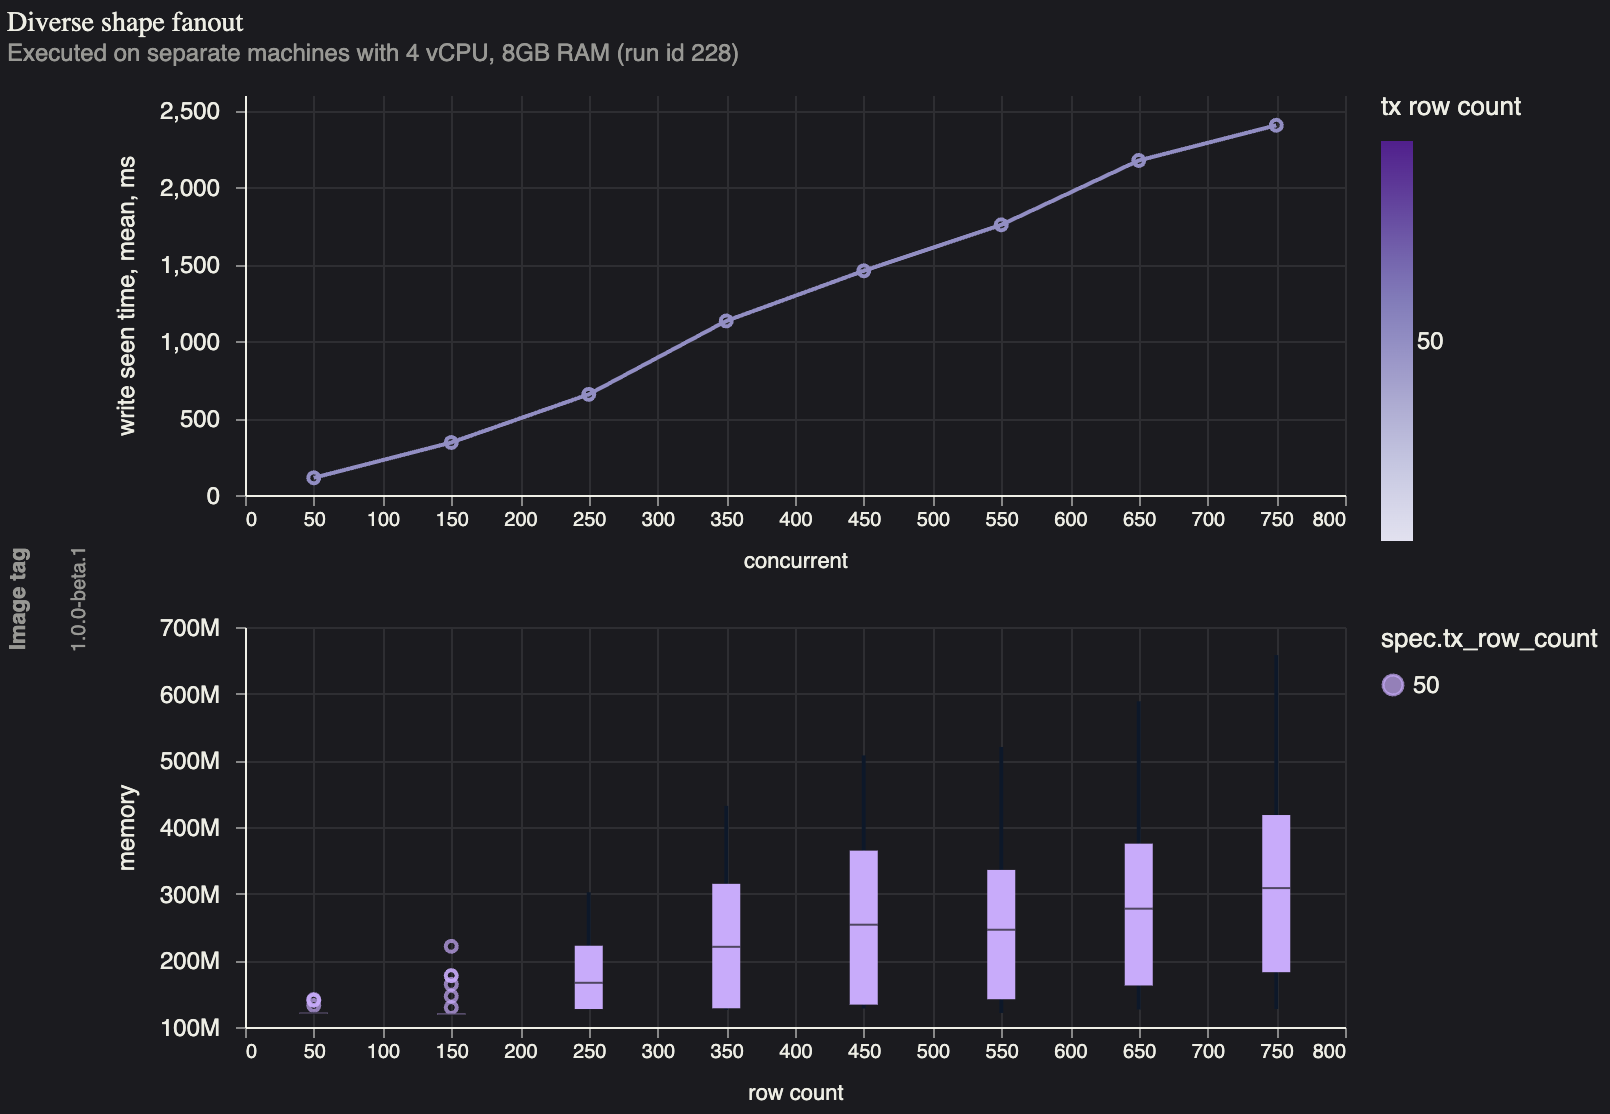Click the memory box at row count 450
The image size is (1610, 1114).
864,927
